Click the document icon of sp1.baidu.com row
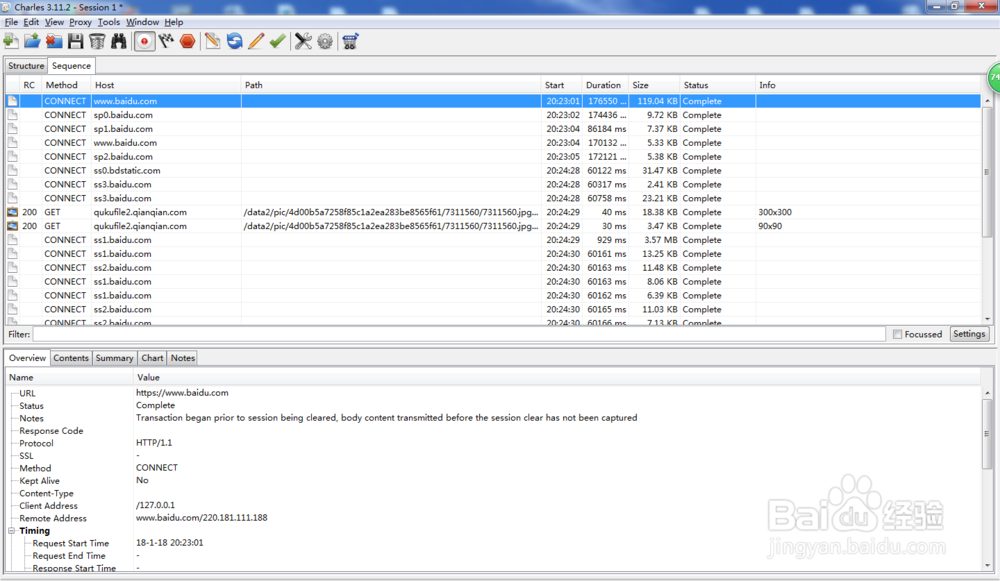This screenshot has height=581, width=1000. coord(12,129)
